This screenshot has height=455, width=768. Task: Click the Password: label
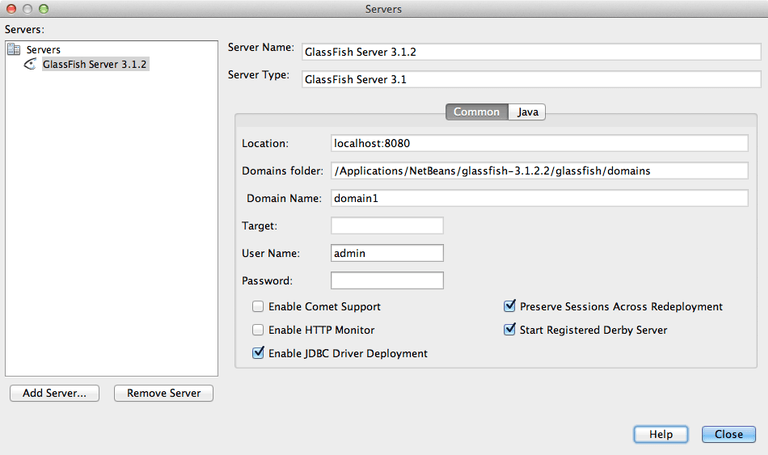[x=267, y=281]
